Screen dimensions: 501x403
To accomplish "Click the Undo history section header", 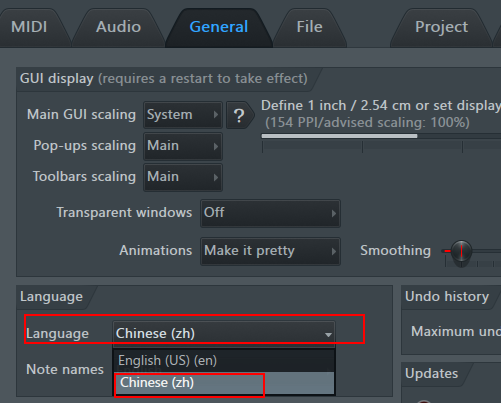I will coord(447,297).
